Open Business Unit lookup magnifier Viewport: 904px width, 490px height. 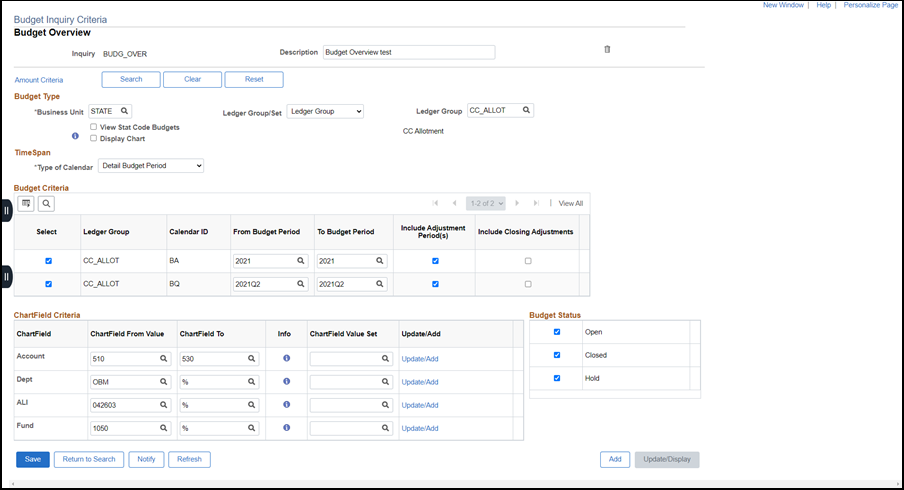pos(124,111)
